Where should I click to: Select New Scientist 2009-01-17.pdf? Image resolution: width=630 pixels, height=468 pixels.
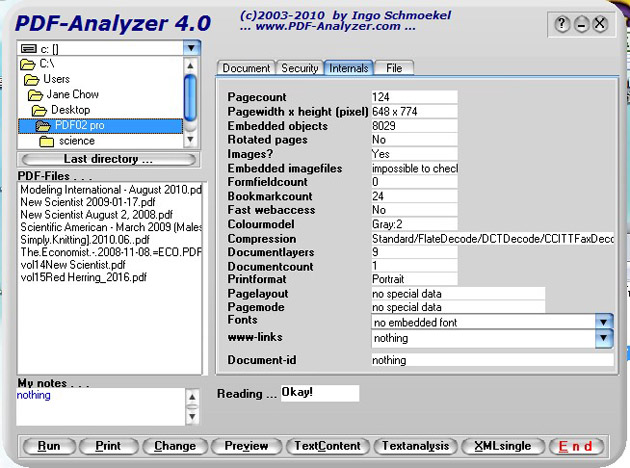[88, 202]
